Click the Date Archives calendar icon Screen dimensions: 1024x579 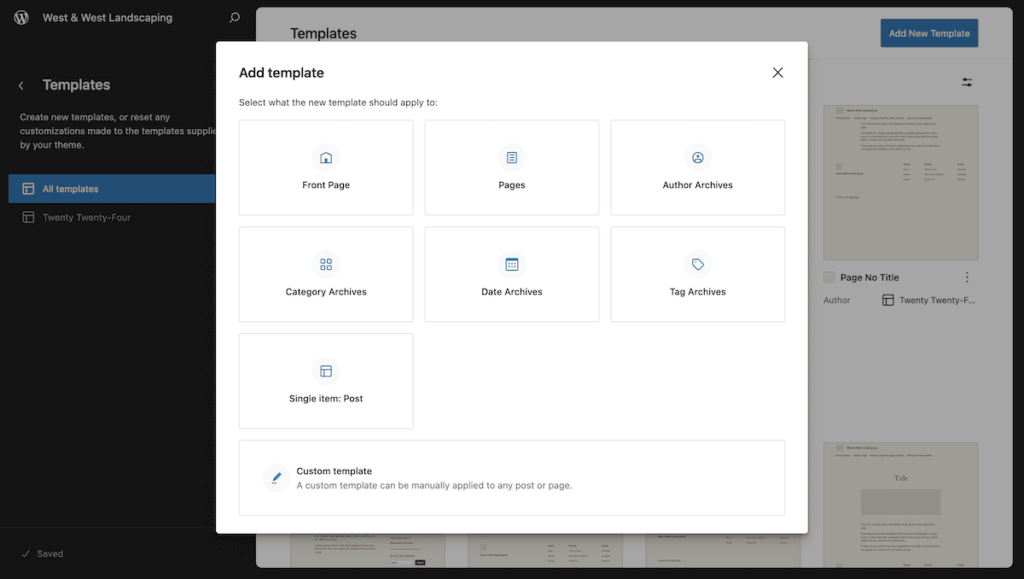(511, 264)
